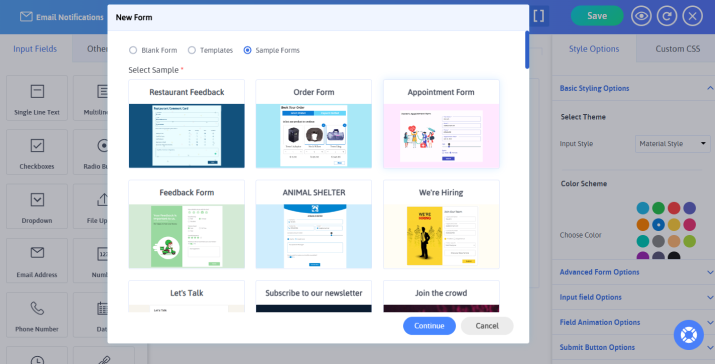The width and height of the screenshot is (715, 364).
Task: Click the square brackets shortcode icon
Action: 539,16
